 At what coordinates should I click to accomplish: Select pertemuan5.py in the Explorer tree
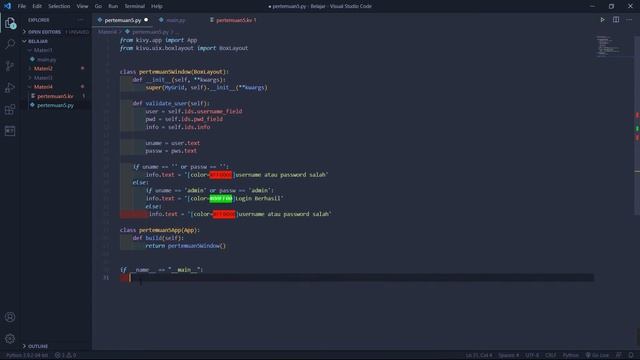(55, 105)
